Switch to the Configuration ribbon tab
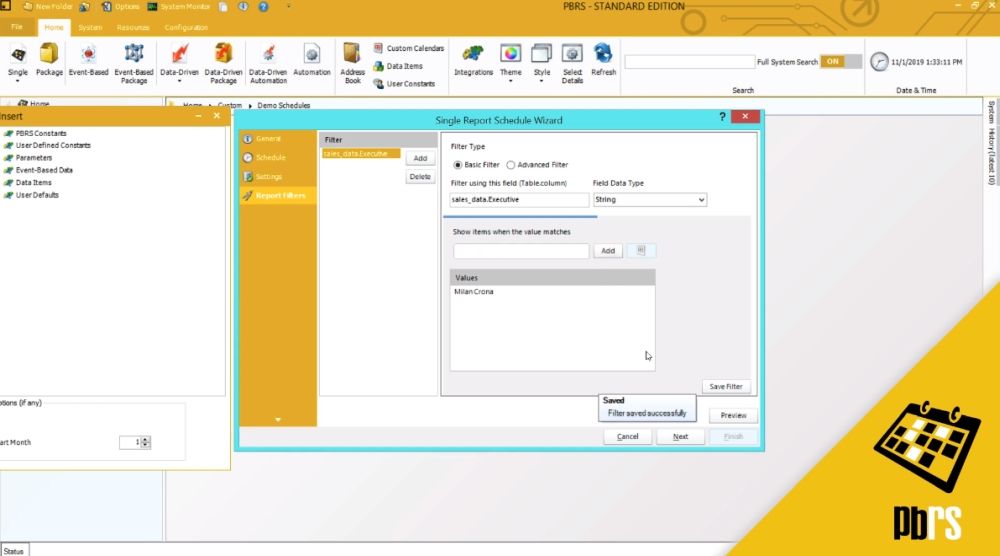The width and height of the screenshot is (1000, 556). pyautogui.click(x=186, y=27)
